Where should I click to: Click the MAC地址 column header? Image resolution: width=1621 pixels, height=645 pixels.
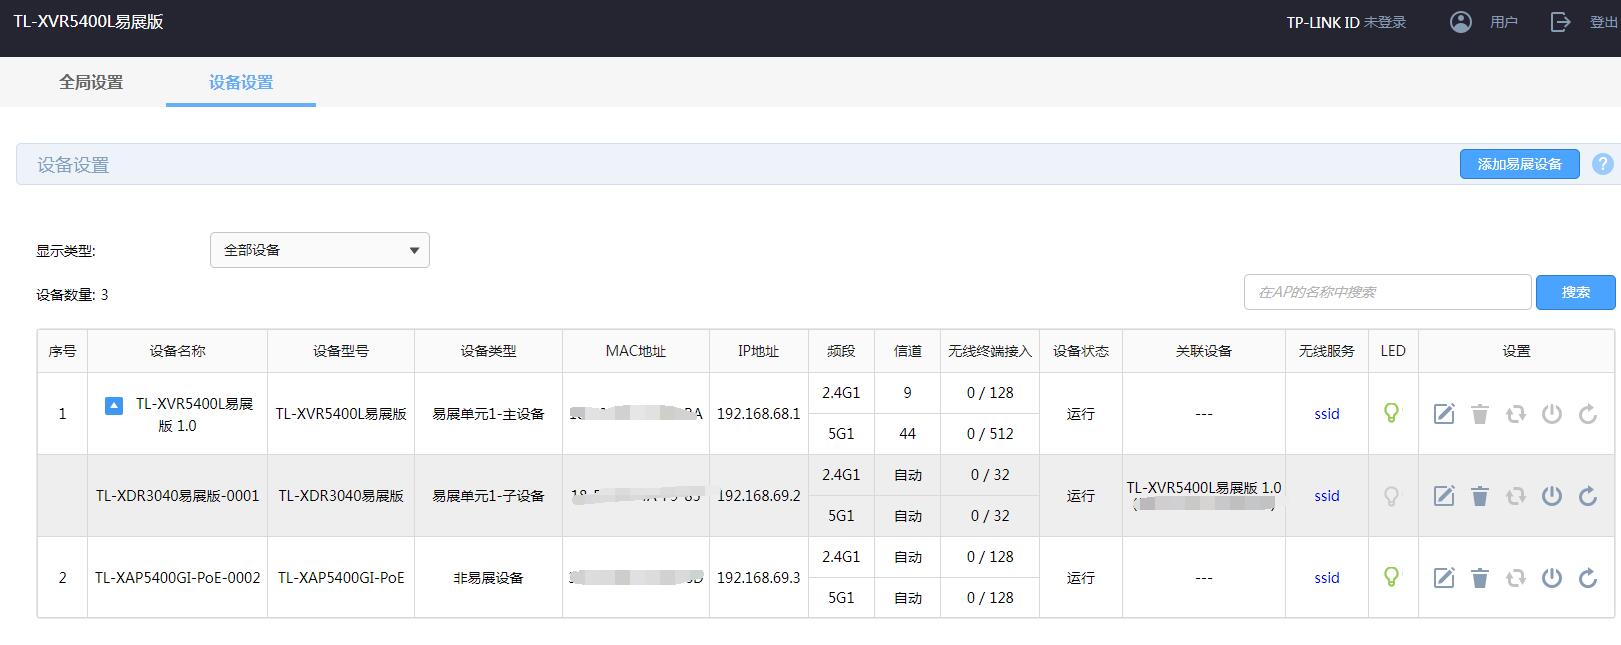[x=636, y=351]
